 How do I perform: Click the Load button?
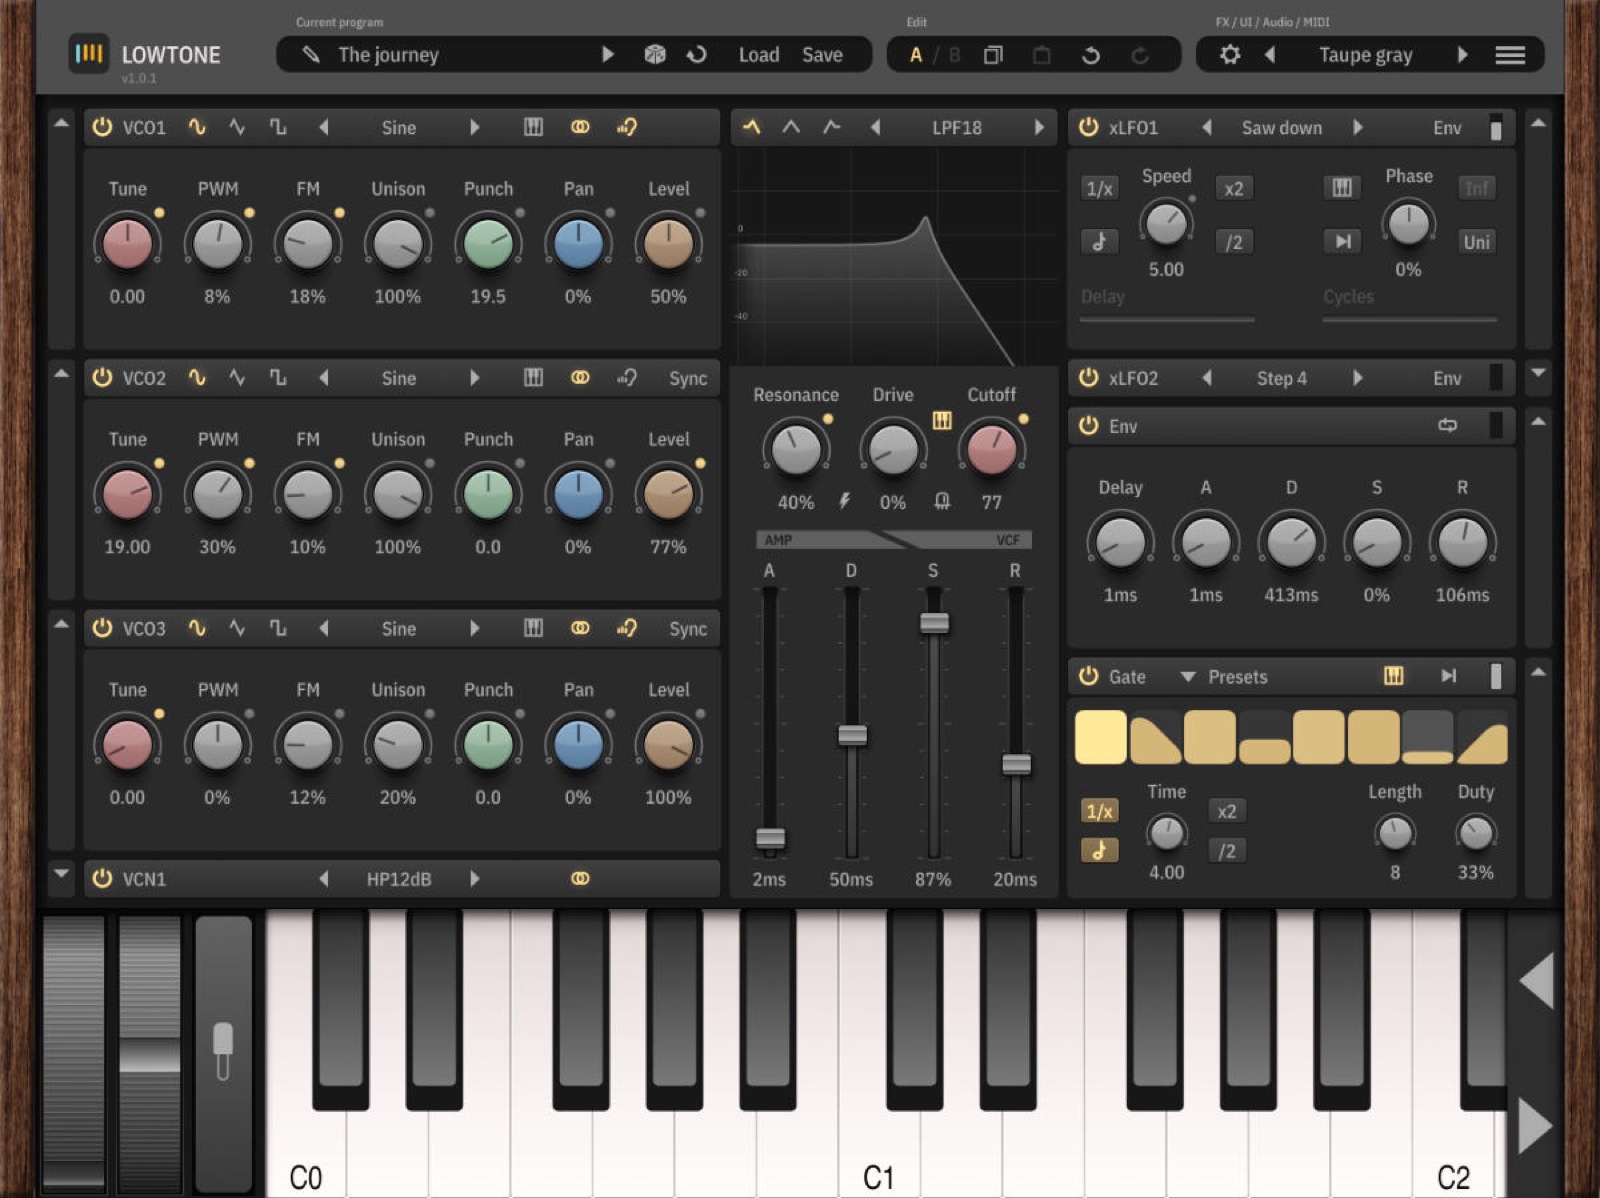[x=759, y=55]
